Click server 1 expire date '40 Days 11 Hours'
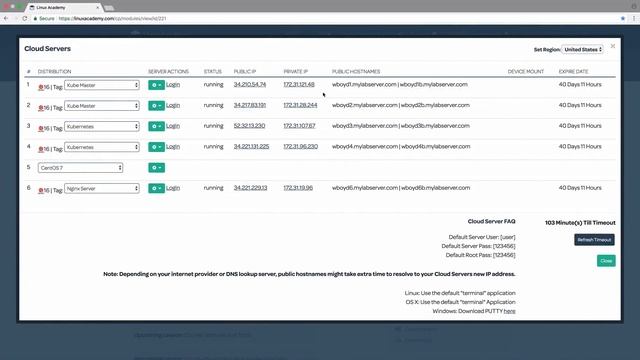This screenshot has height=360, width=640. point(580,84)
